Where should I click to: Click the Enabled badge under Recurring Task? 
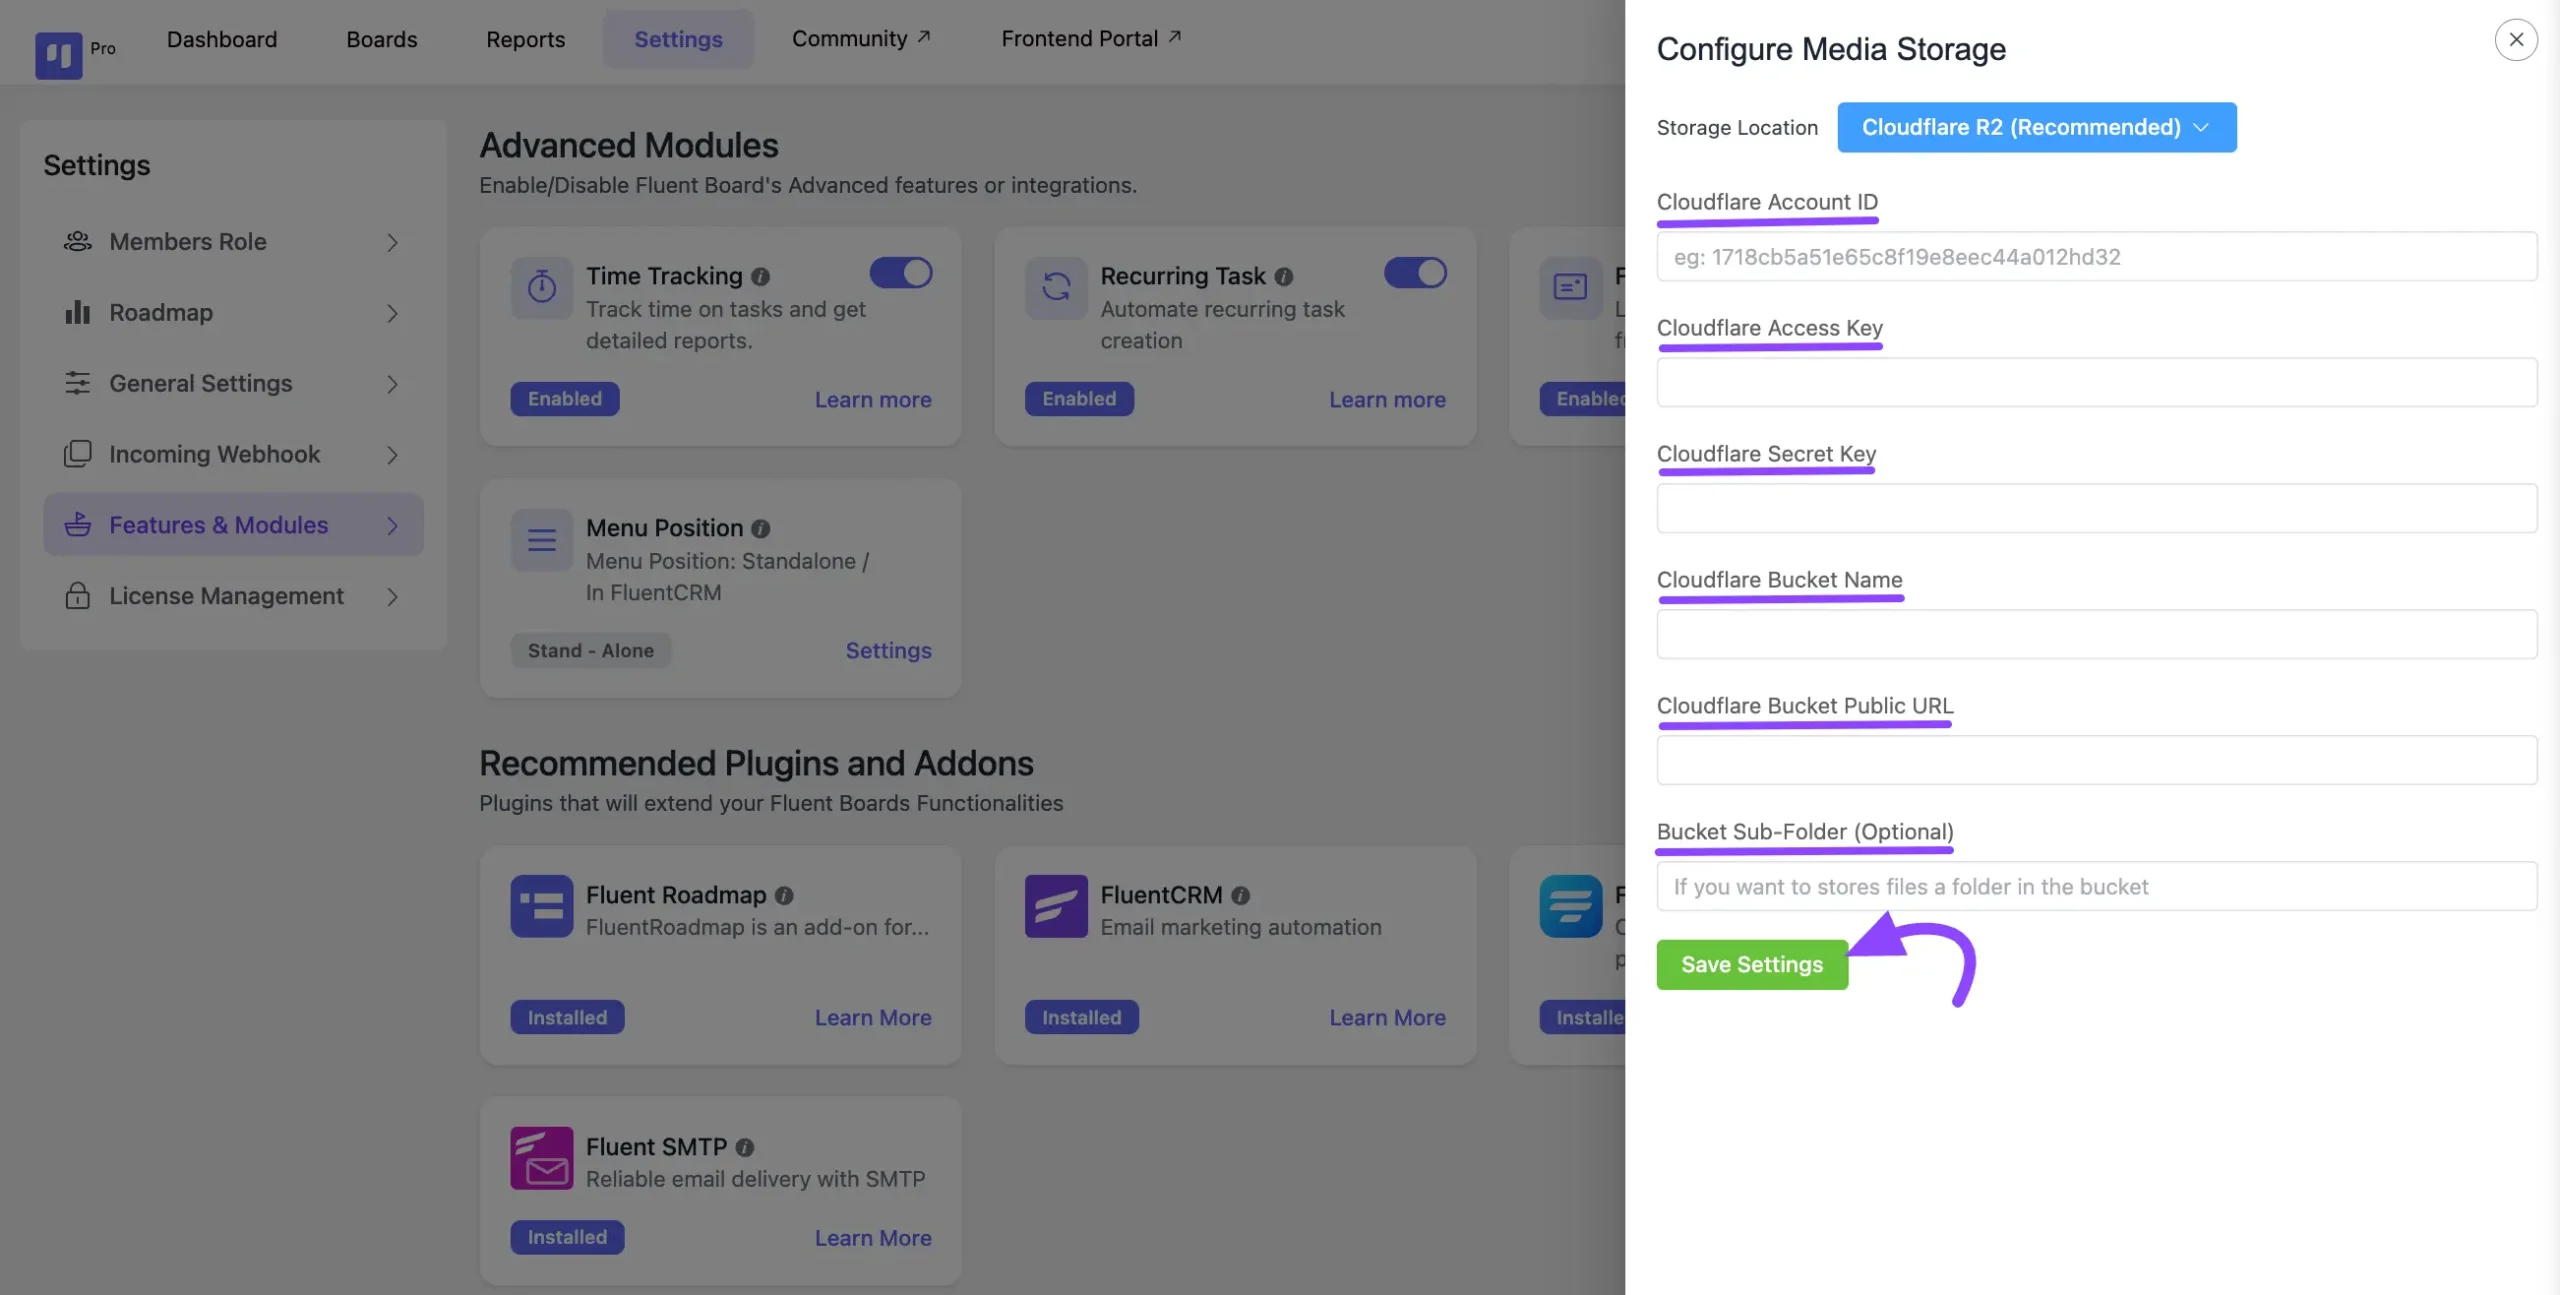coord(1079,398)
